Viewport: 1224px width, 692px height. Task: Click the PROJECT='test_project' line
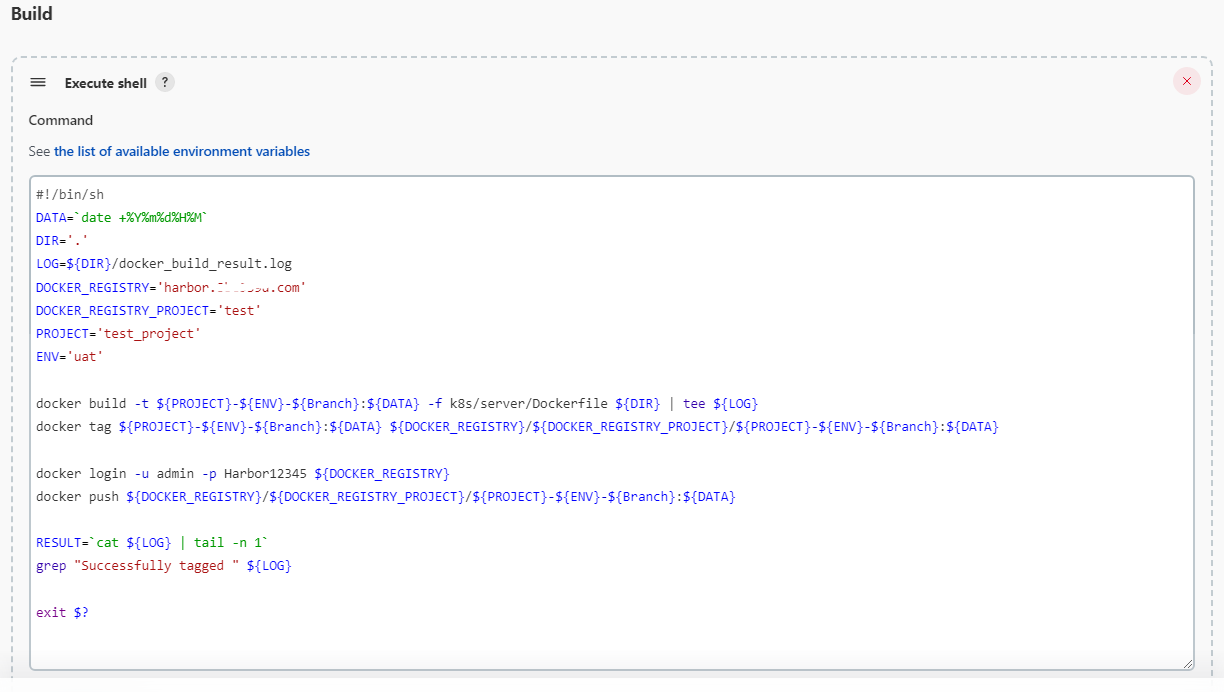point(118,334)
